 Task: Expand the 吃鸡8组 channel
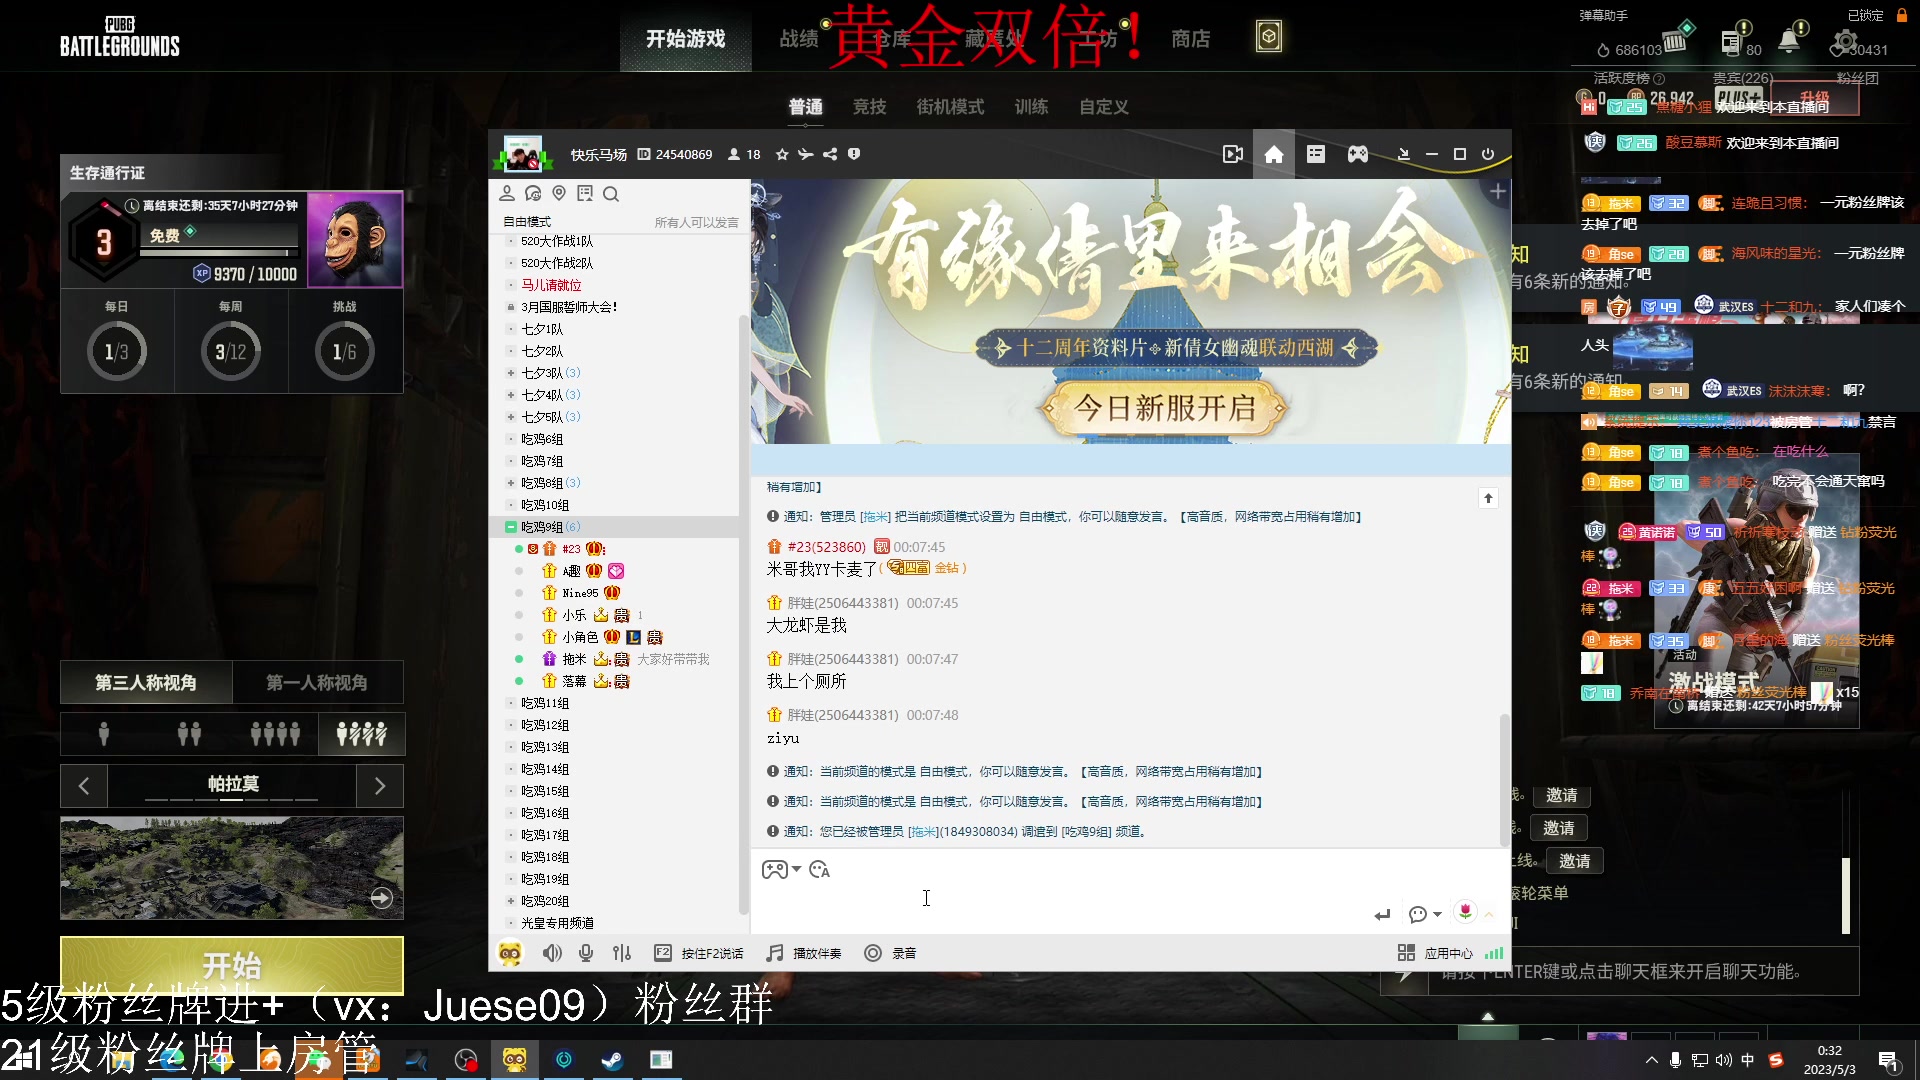(x=511, y=483)
